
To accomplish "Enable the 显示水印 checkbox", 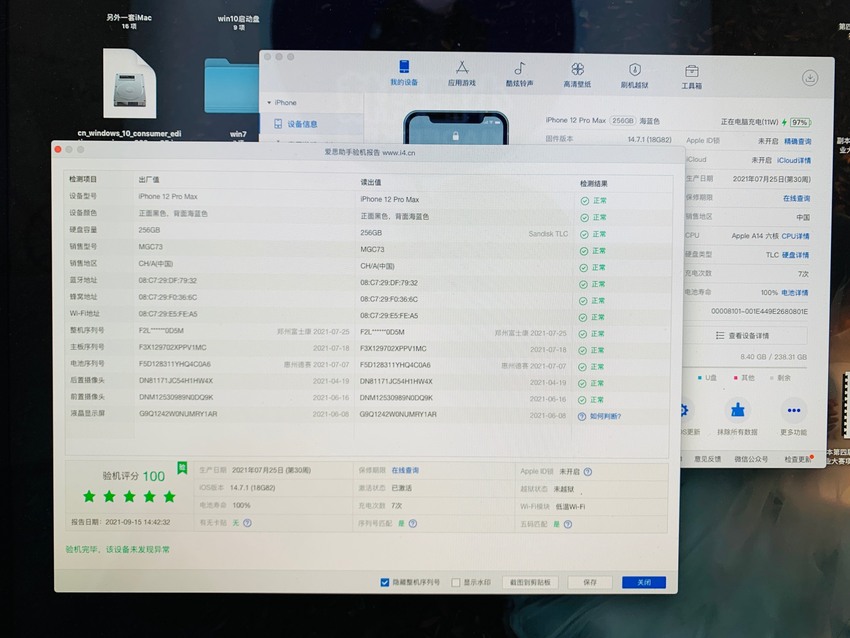I will pyautogui.click(x=456, y=583).
